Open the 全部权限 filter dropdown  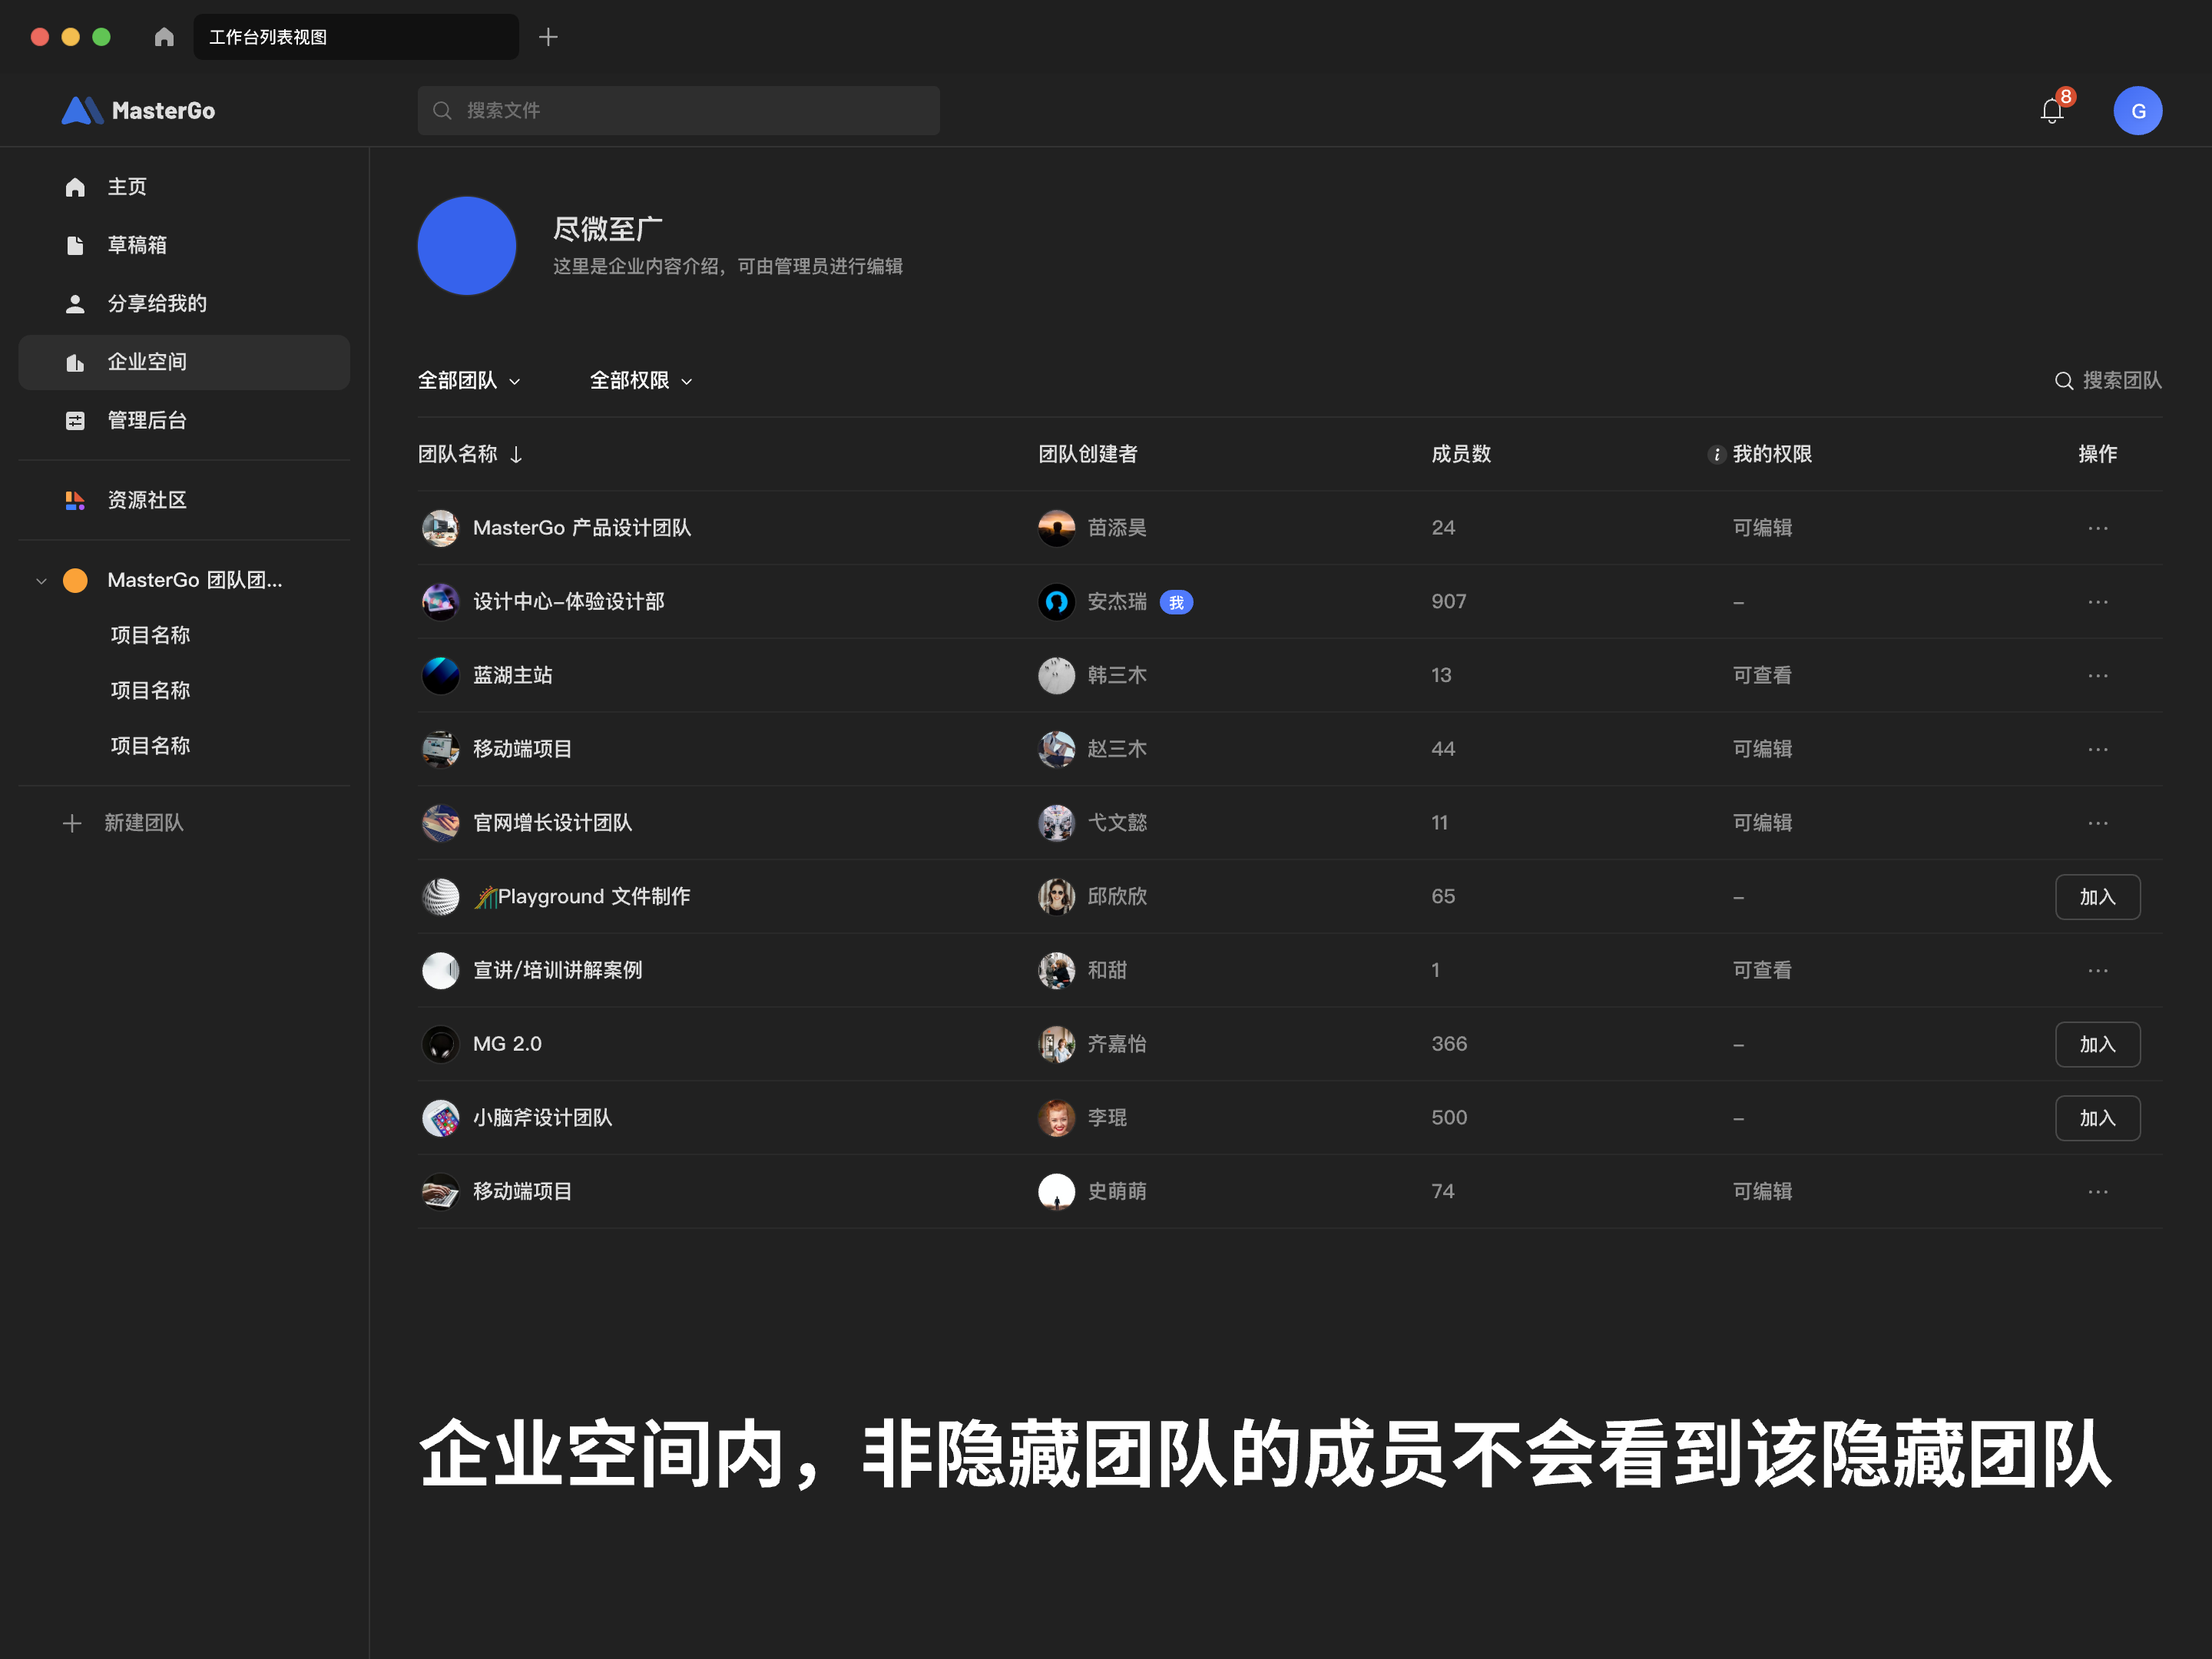click(x=641, y=381)
